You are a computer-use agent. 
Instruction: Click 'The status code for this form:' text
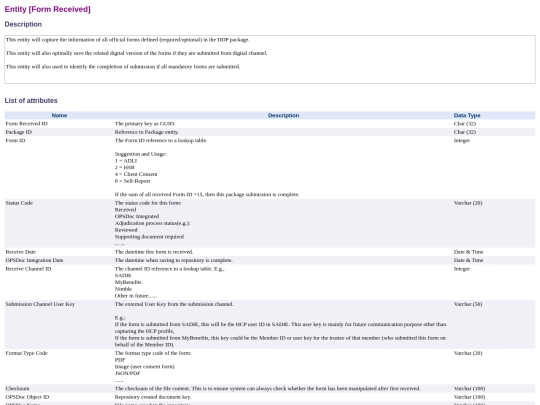point(148,203)
